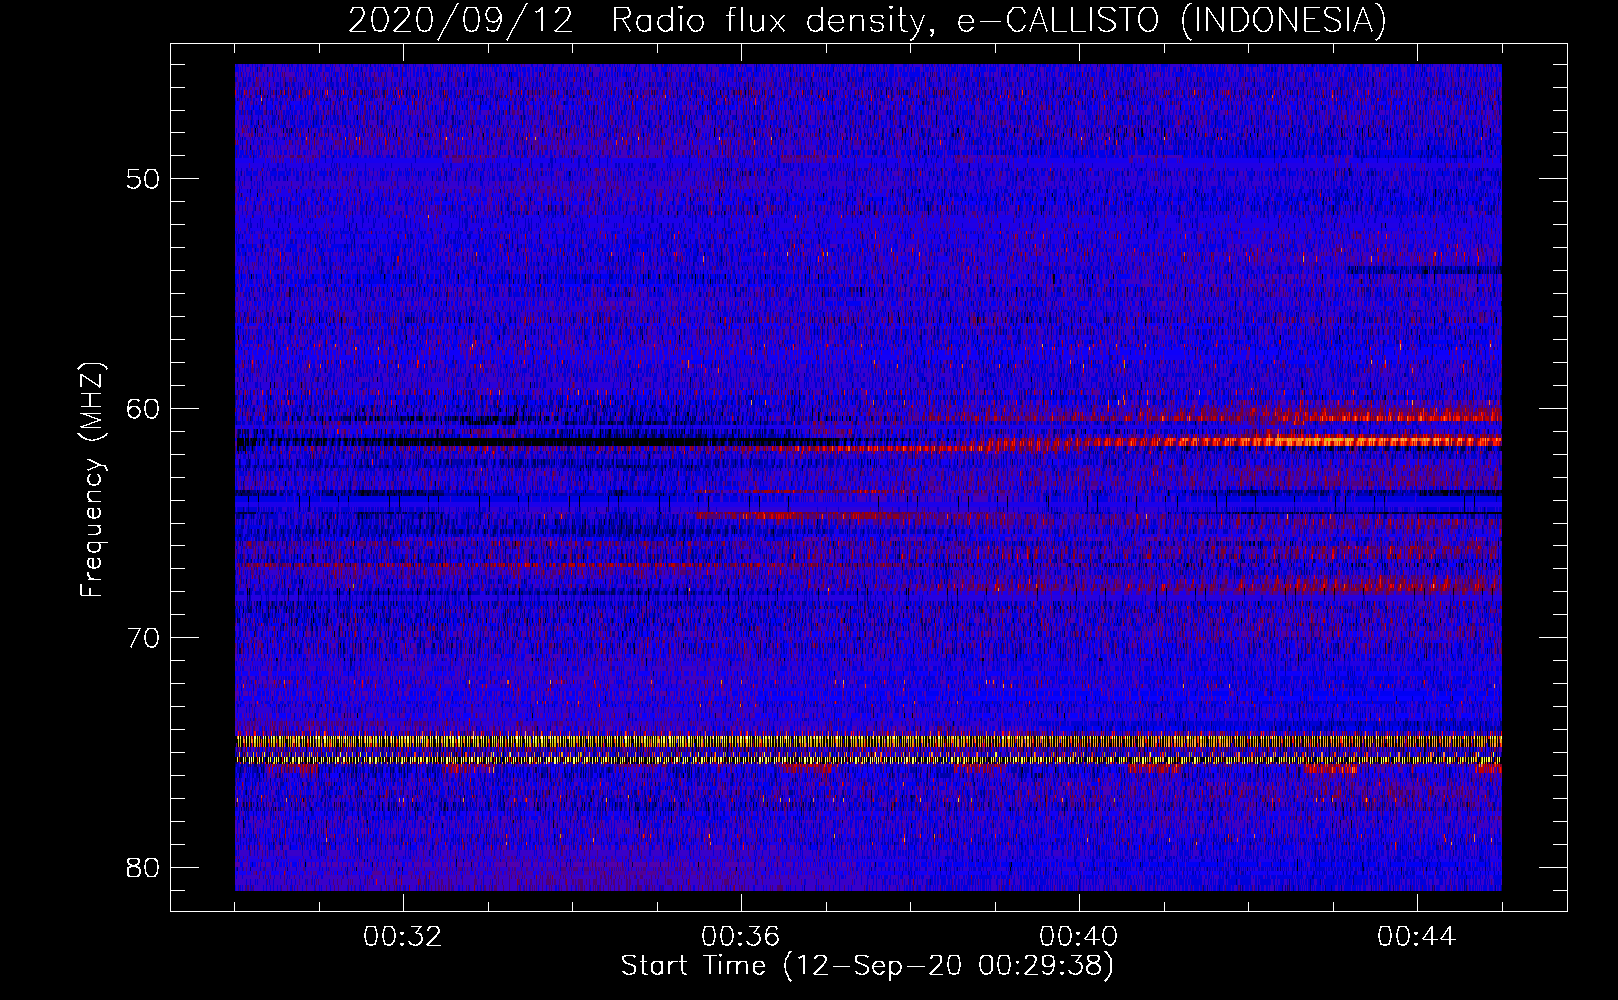The image size is (1618, 1000).
Task: Click the 00:40 time tick label
Action: pos(1079,936)
